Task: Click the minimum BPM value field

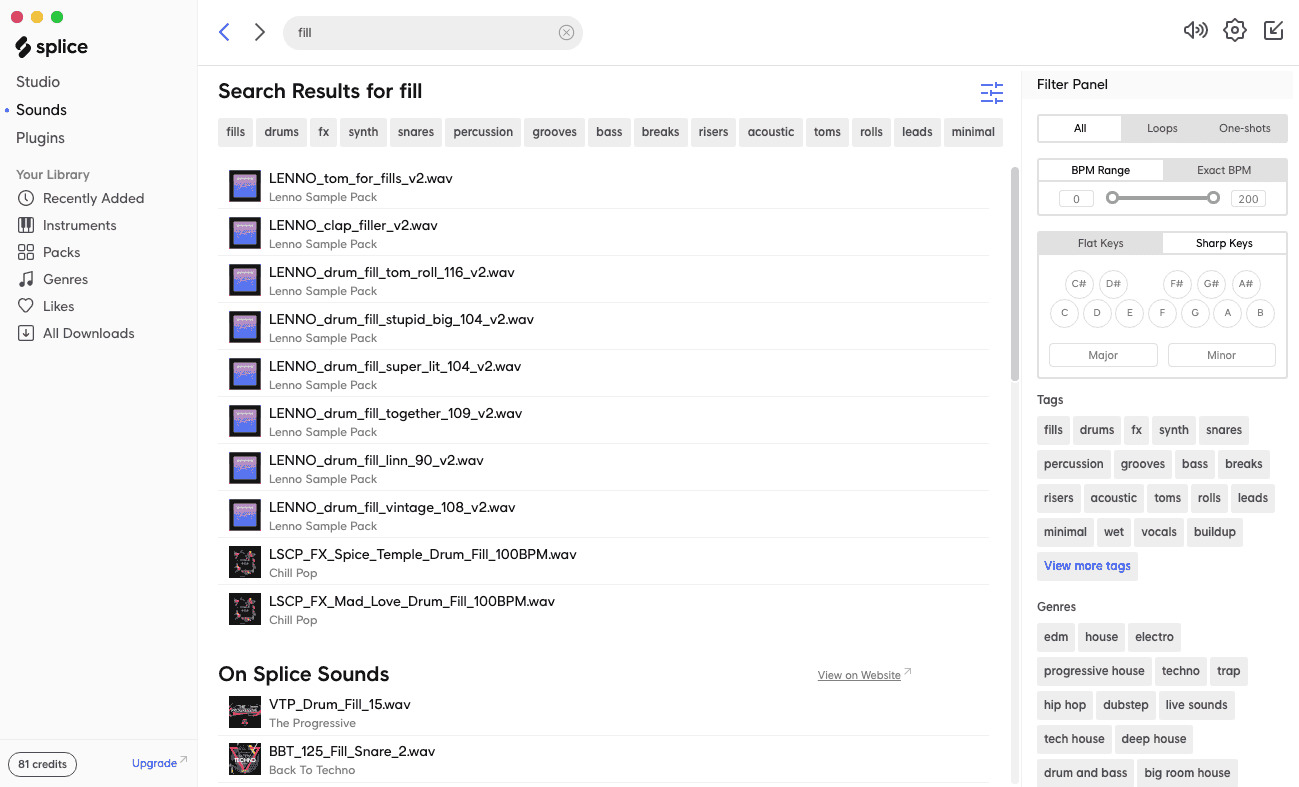Action: (1076, 199)
